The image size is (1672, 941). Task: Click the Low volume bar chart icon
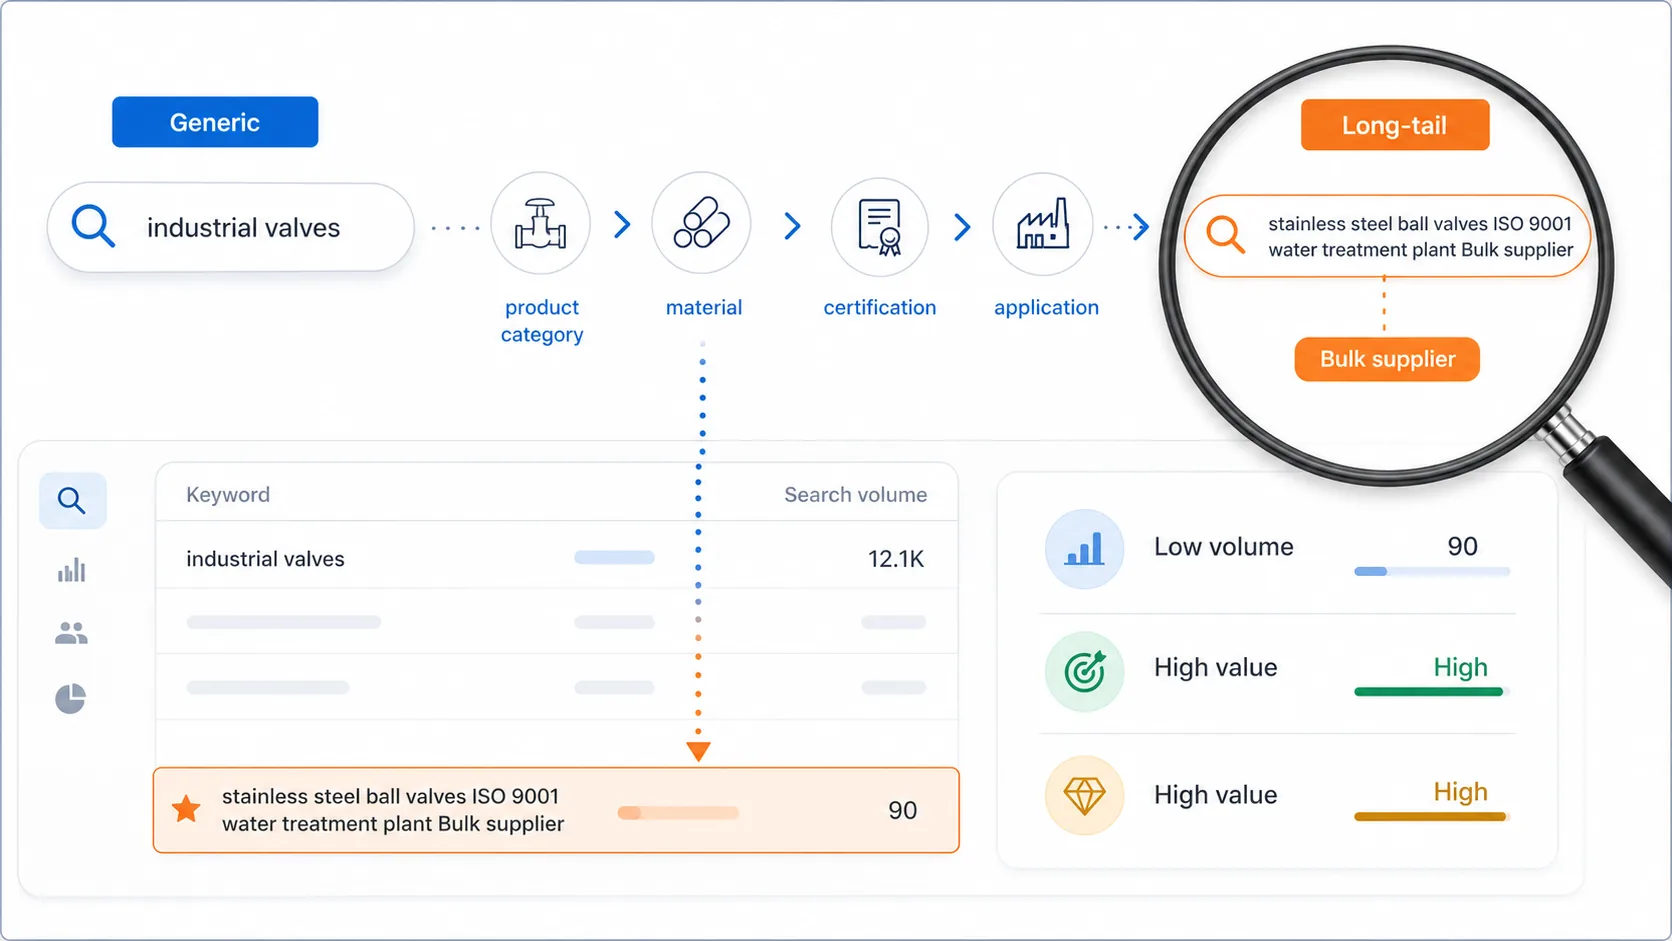pyautogui.click(x=1084, y=549)
